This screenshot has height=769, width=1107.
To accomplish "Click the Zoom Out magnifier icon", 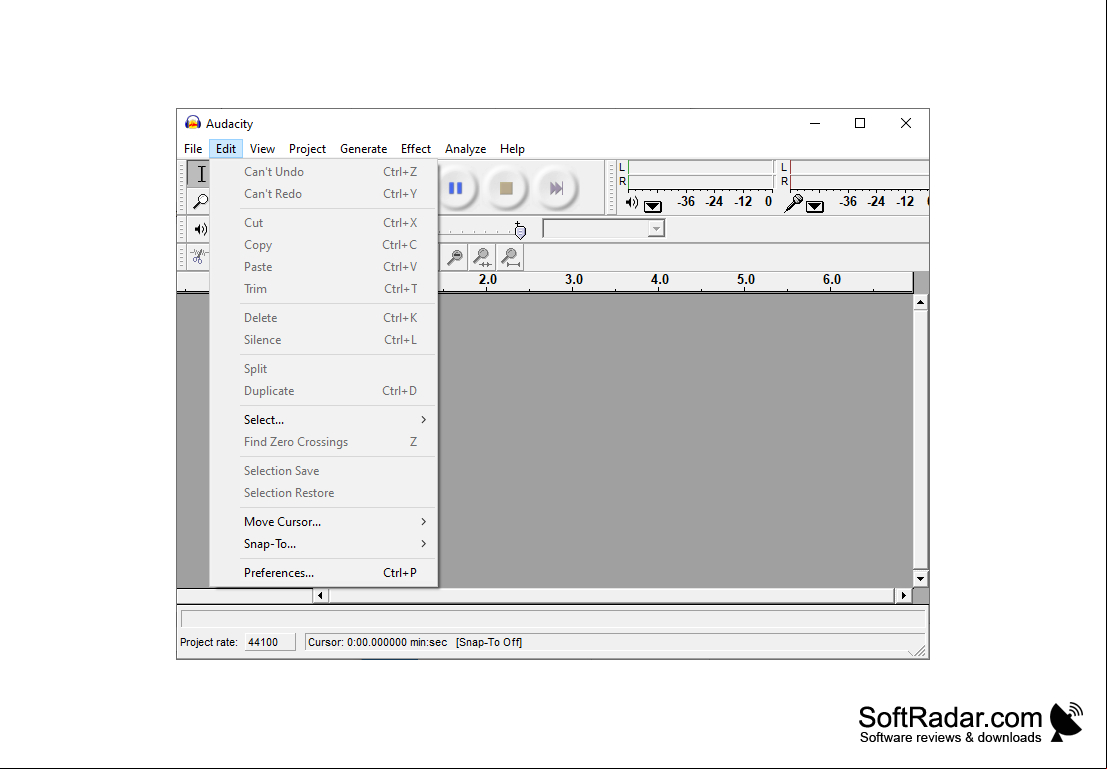I will [x=455, y=257].
